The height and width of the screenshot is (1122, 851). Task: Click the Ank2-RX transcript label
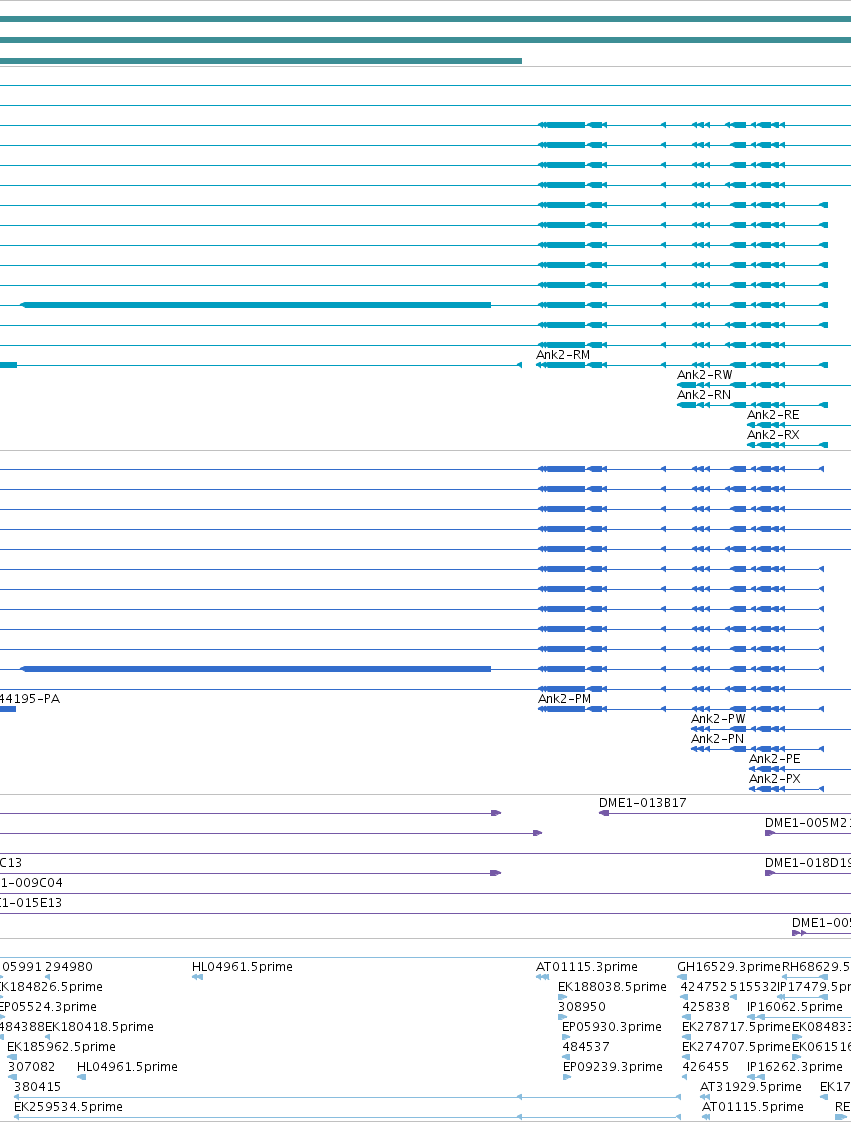pos(773,435)
